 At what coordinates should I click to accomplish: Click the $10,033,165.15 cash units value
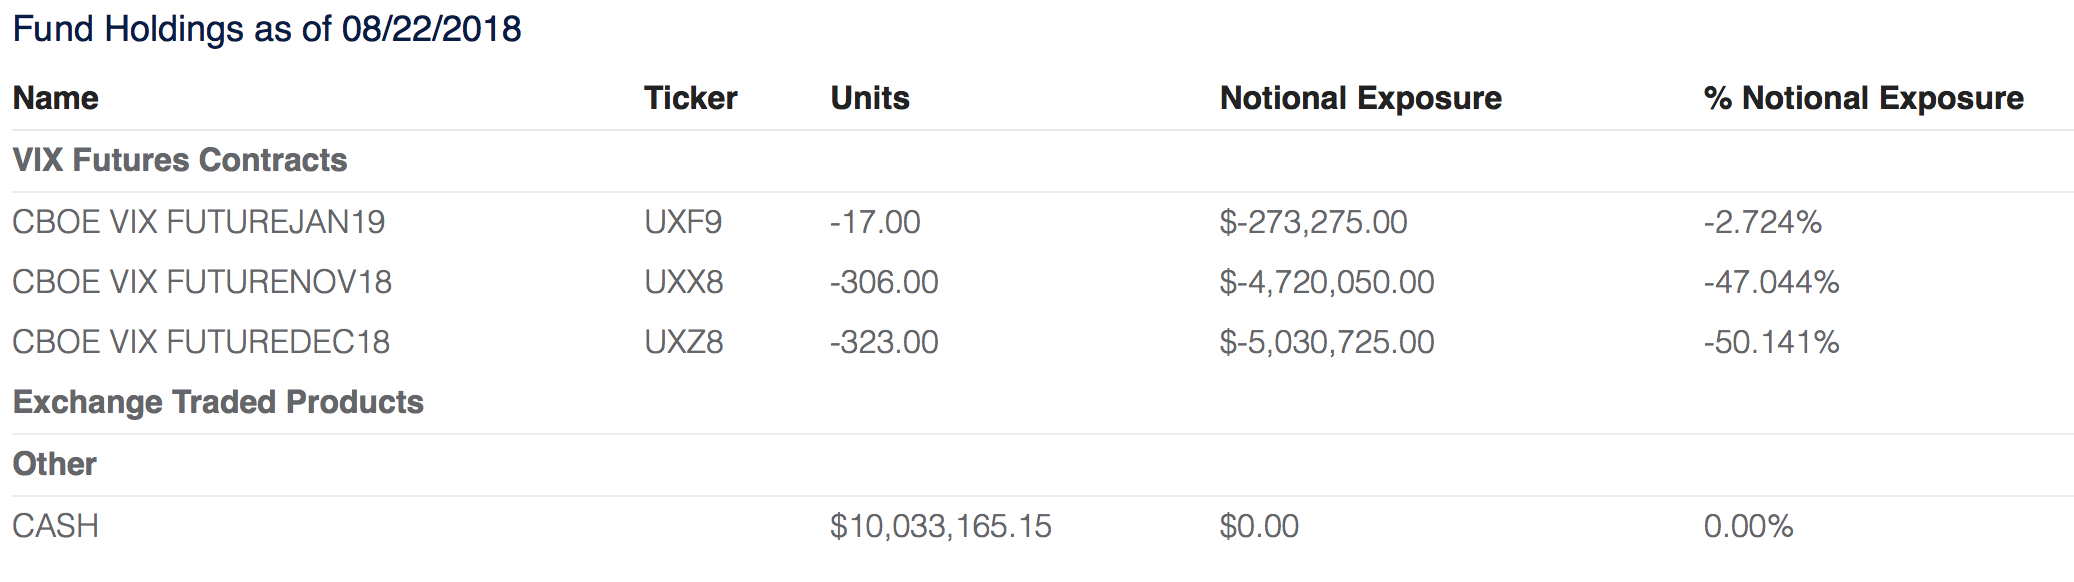coord(940,526)
